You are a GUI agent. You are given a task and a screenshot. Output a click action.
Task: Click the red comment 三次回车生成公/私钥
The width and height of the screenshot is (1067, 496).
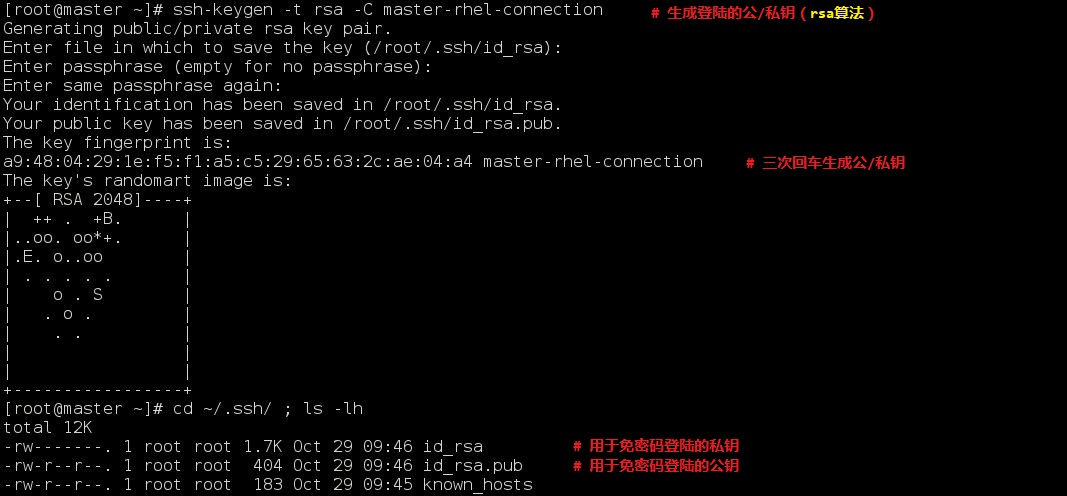coord(825,163)
